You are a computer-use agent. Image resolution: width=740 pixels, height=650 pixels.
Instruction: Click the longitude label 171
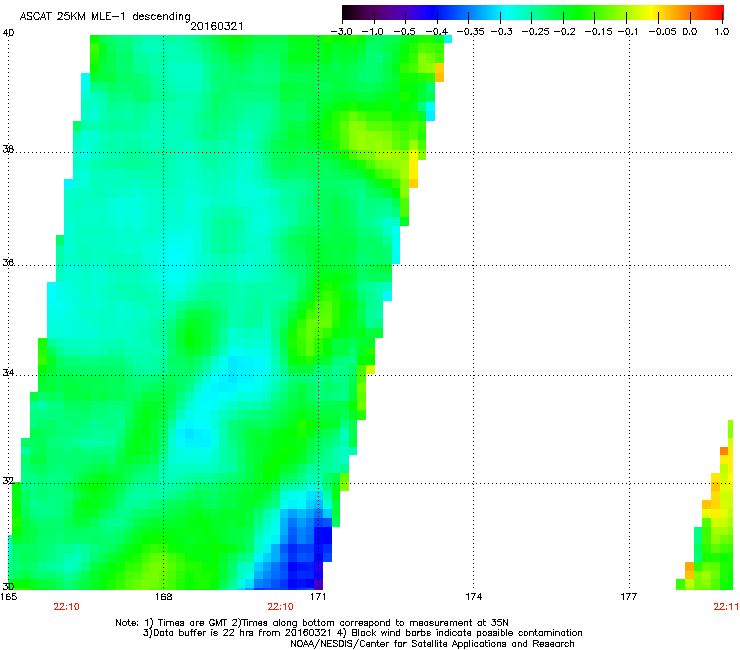tap(318, 597)
